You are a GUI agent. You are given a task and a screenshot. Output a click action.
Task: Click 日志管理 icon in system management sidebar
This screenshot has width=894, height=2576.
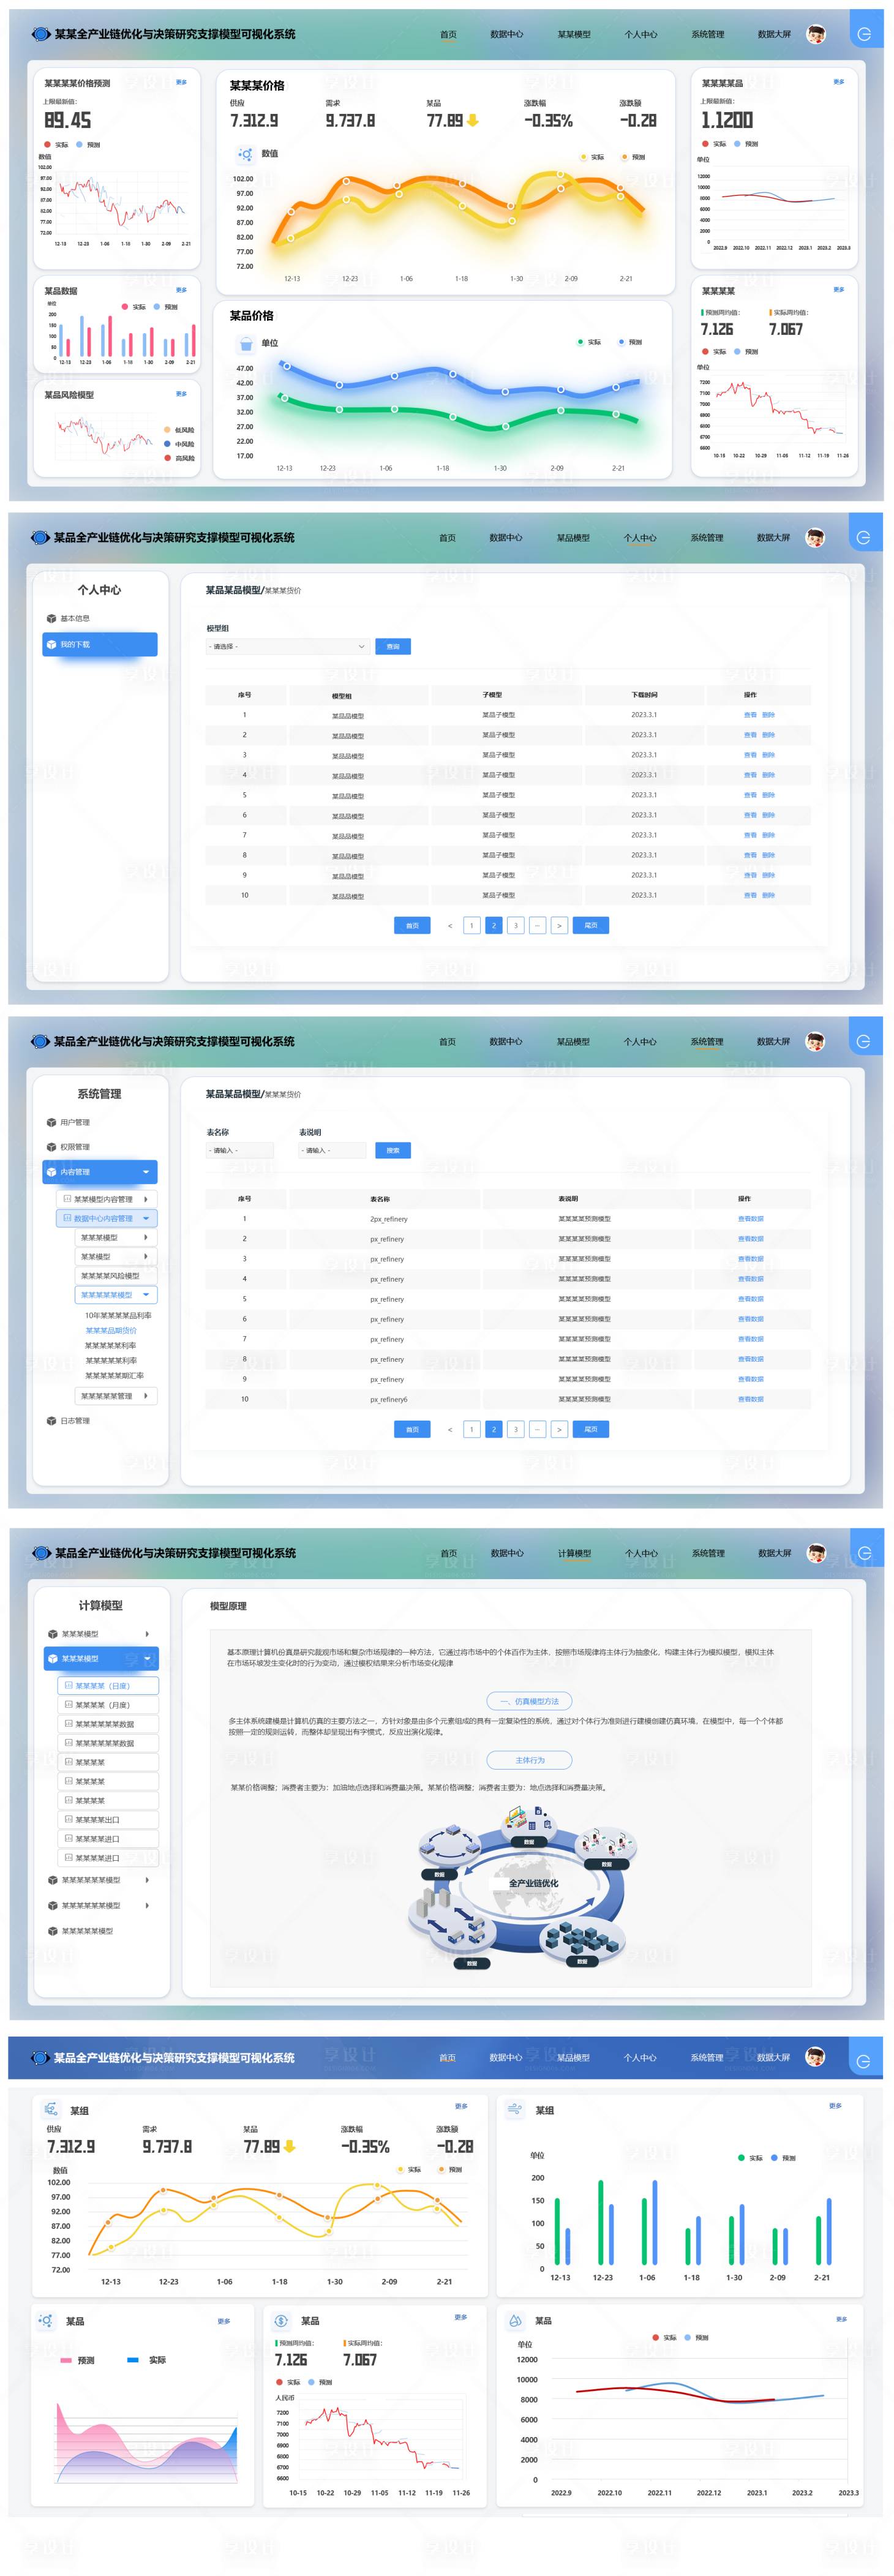pyautogui.click(x=51, y=1420)
